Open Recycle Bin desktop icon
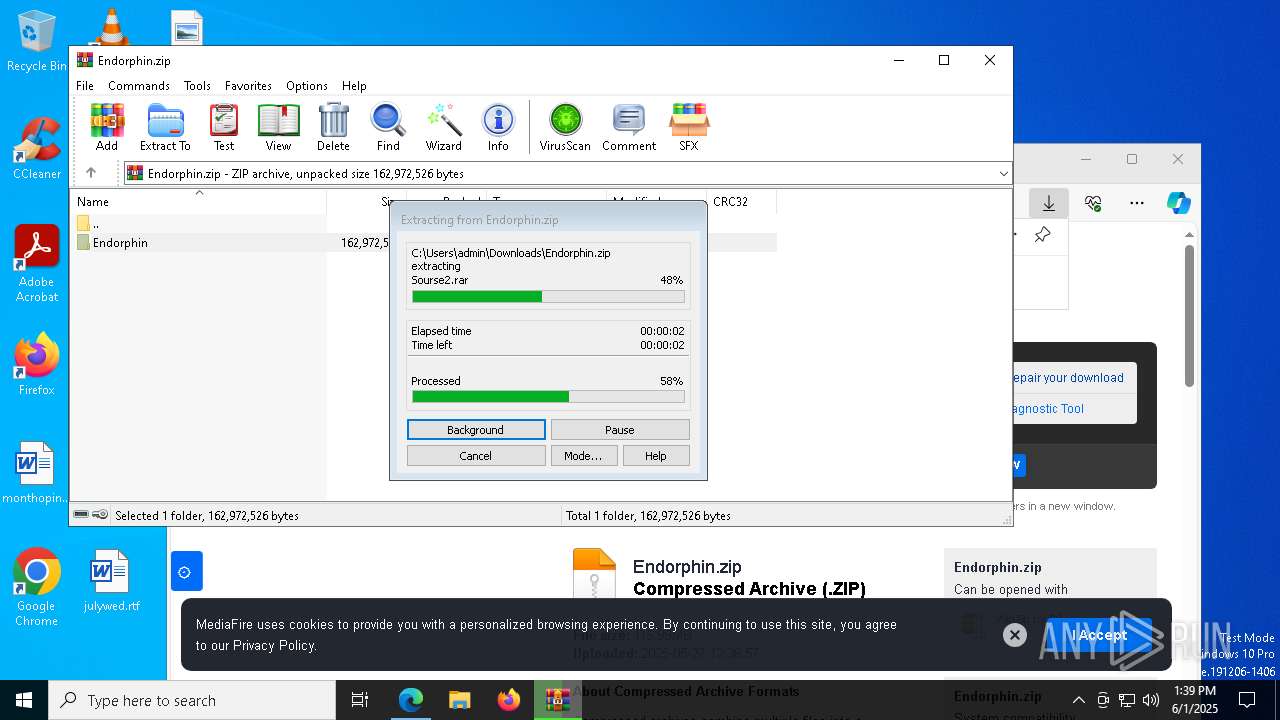The height and width of the screenshot is (720, 1280). (x=36, y=42)
